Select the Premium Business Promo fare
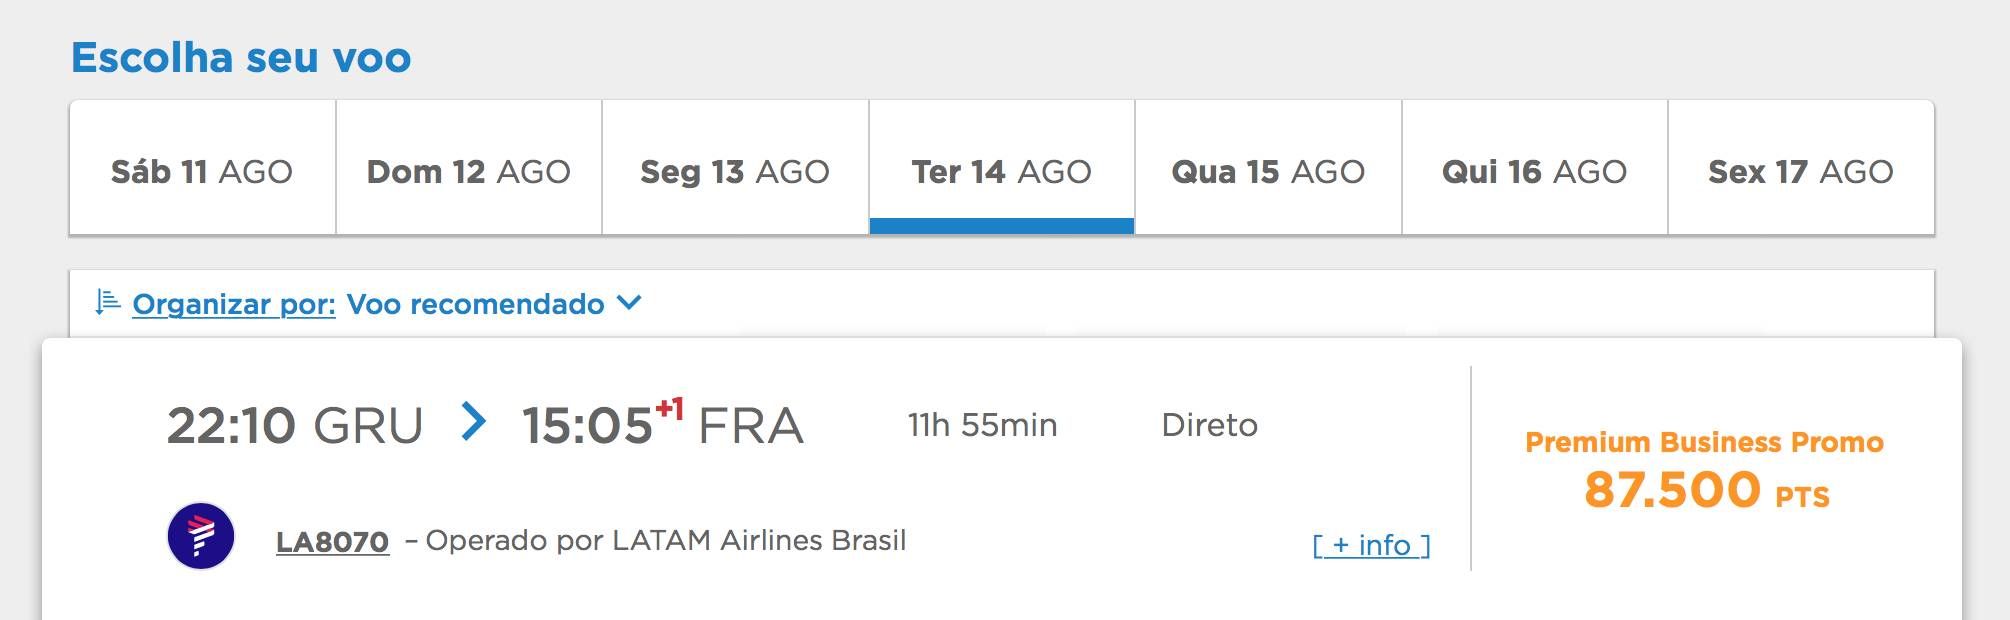Viewport: 2010px width, 620px height. click(x=1704, y=442)
